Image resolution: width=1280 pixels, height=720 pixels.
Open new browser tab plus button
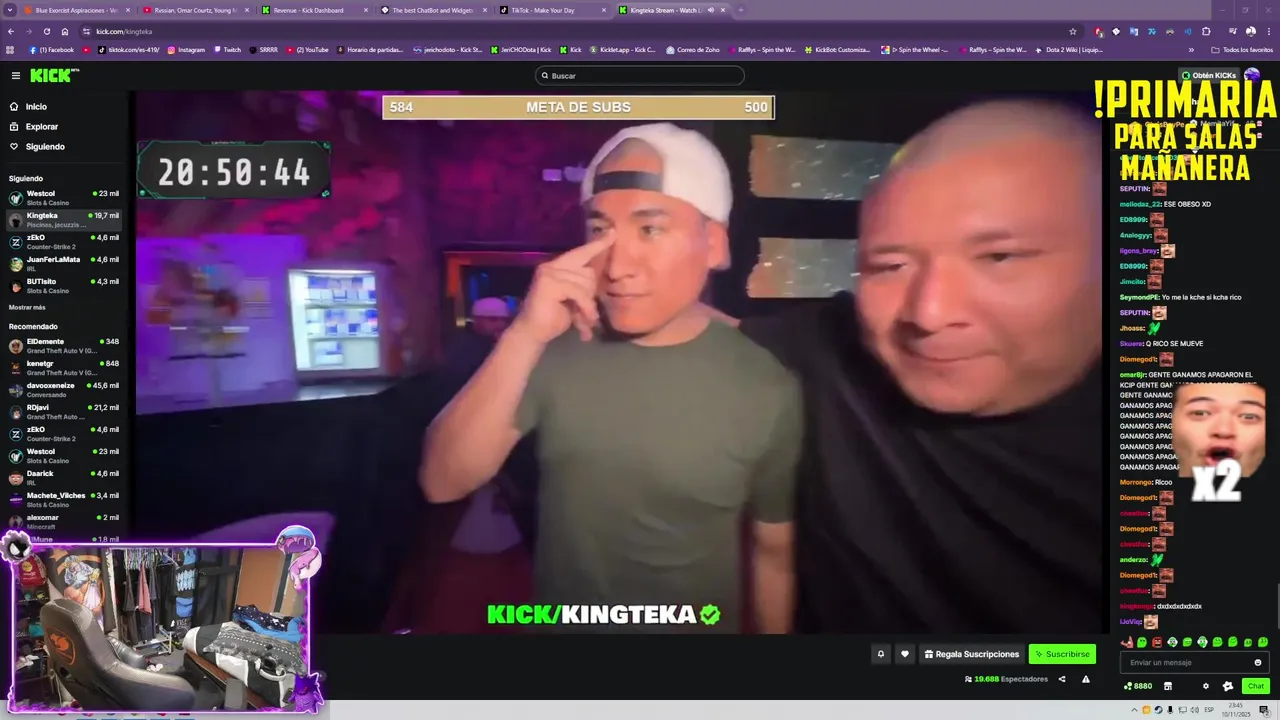740,10
